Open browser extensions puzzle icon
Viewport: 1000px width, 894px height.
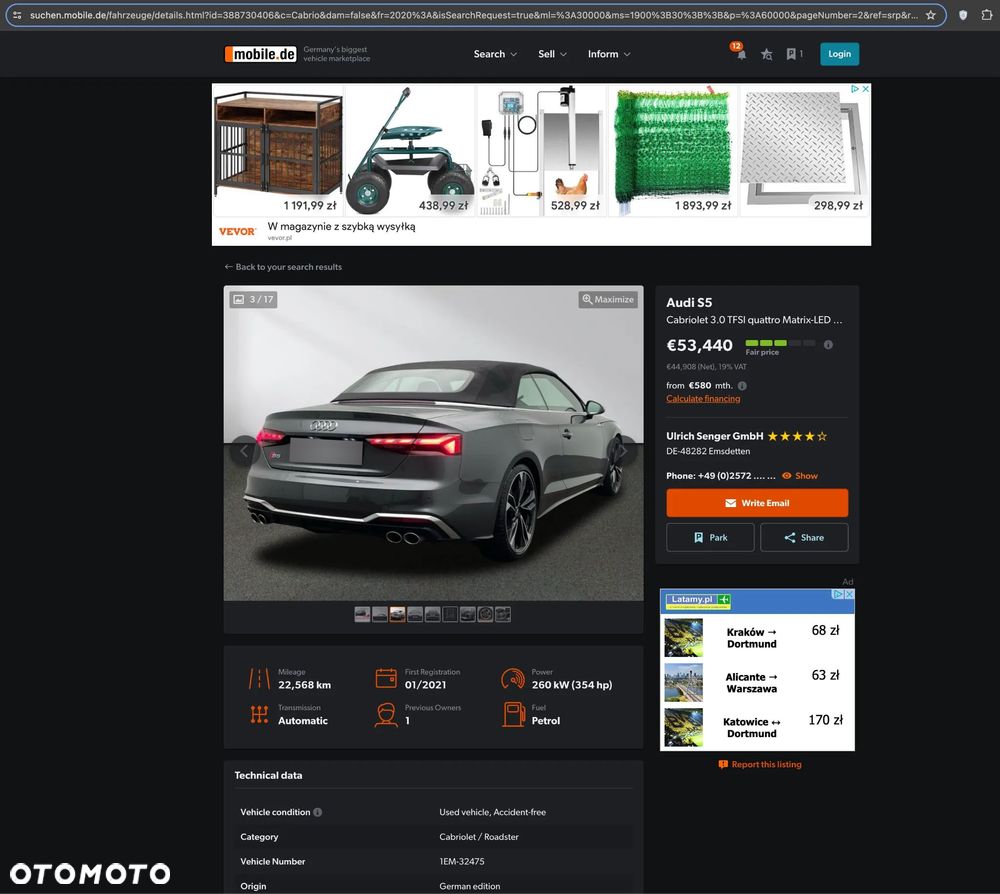986,15
